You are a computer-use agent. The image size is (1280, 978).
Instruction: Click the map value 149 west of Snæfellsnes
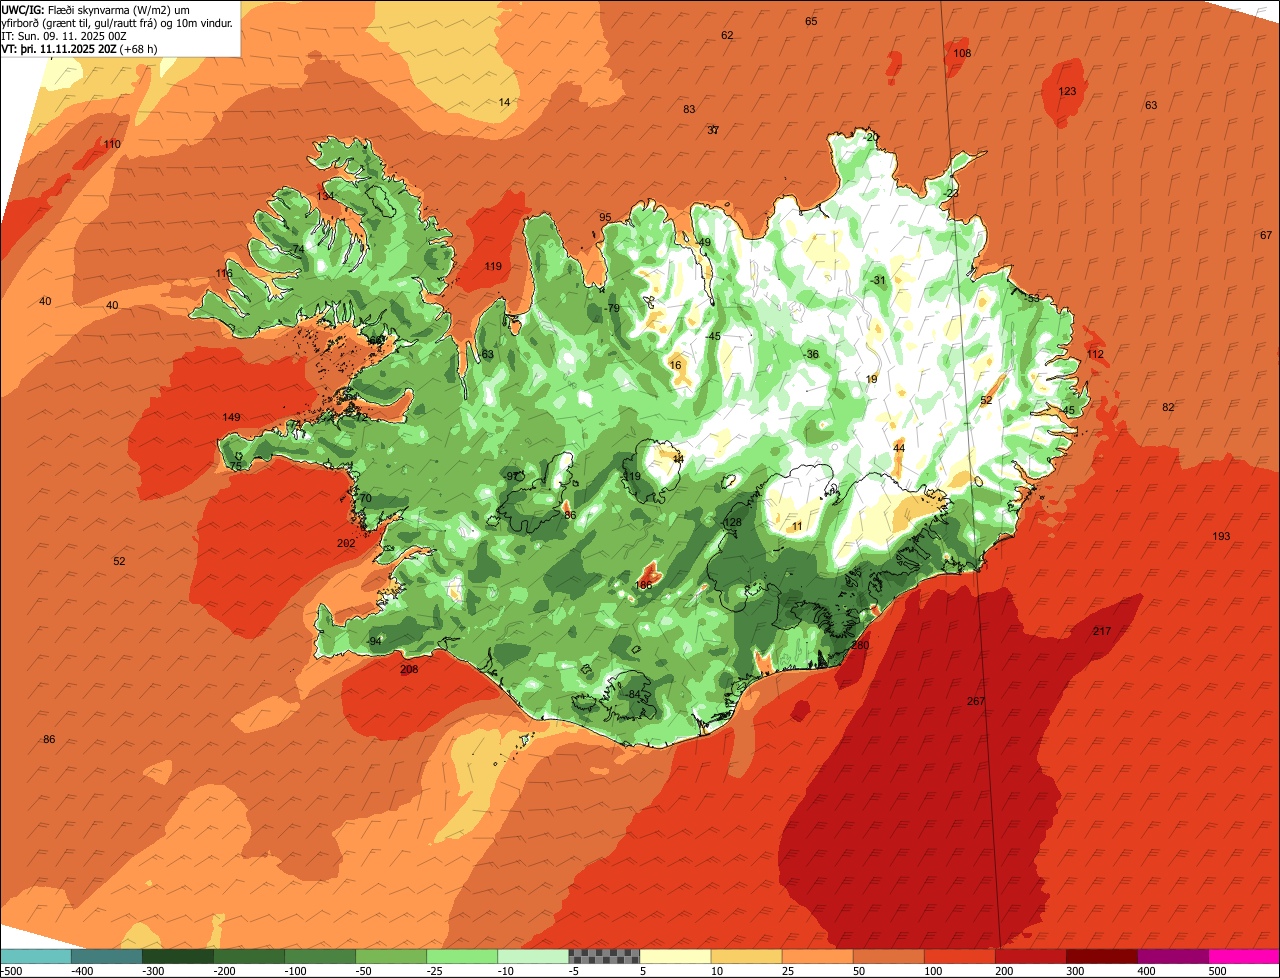coord(231,417)
